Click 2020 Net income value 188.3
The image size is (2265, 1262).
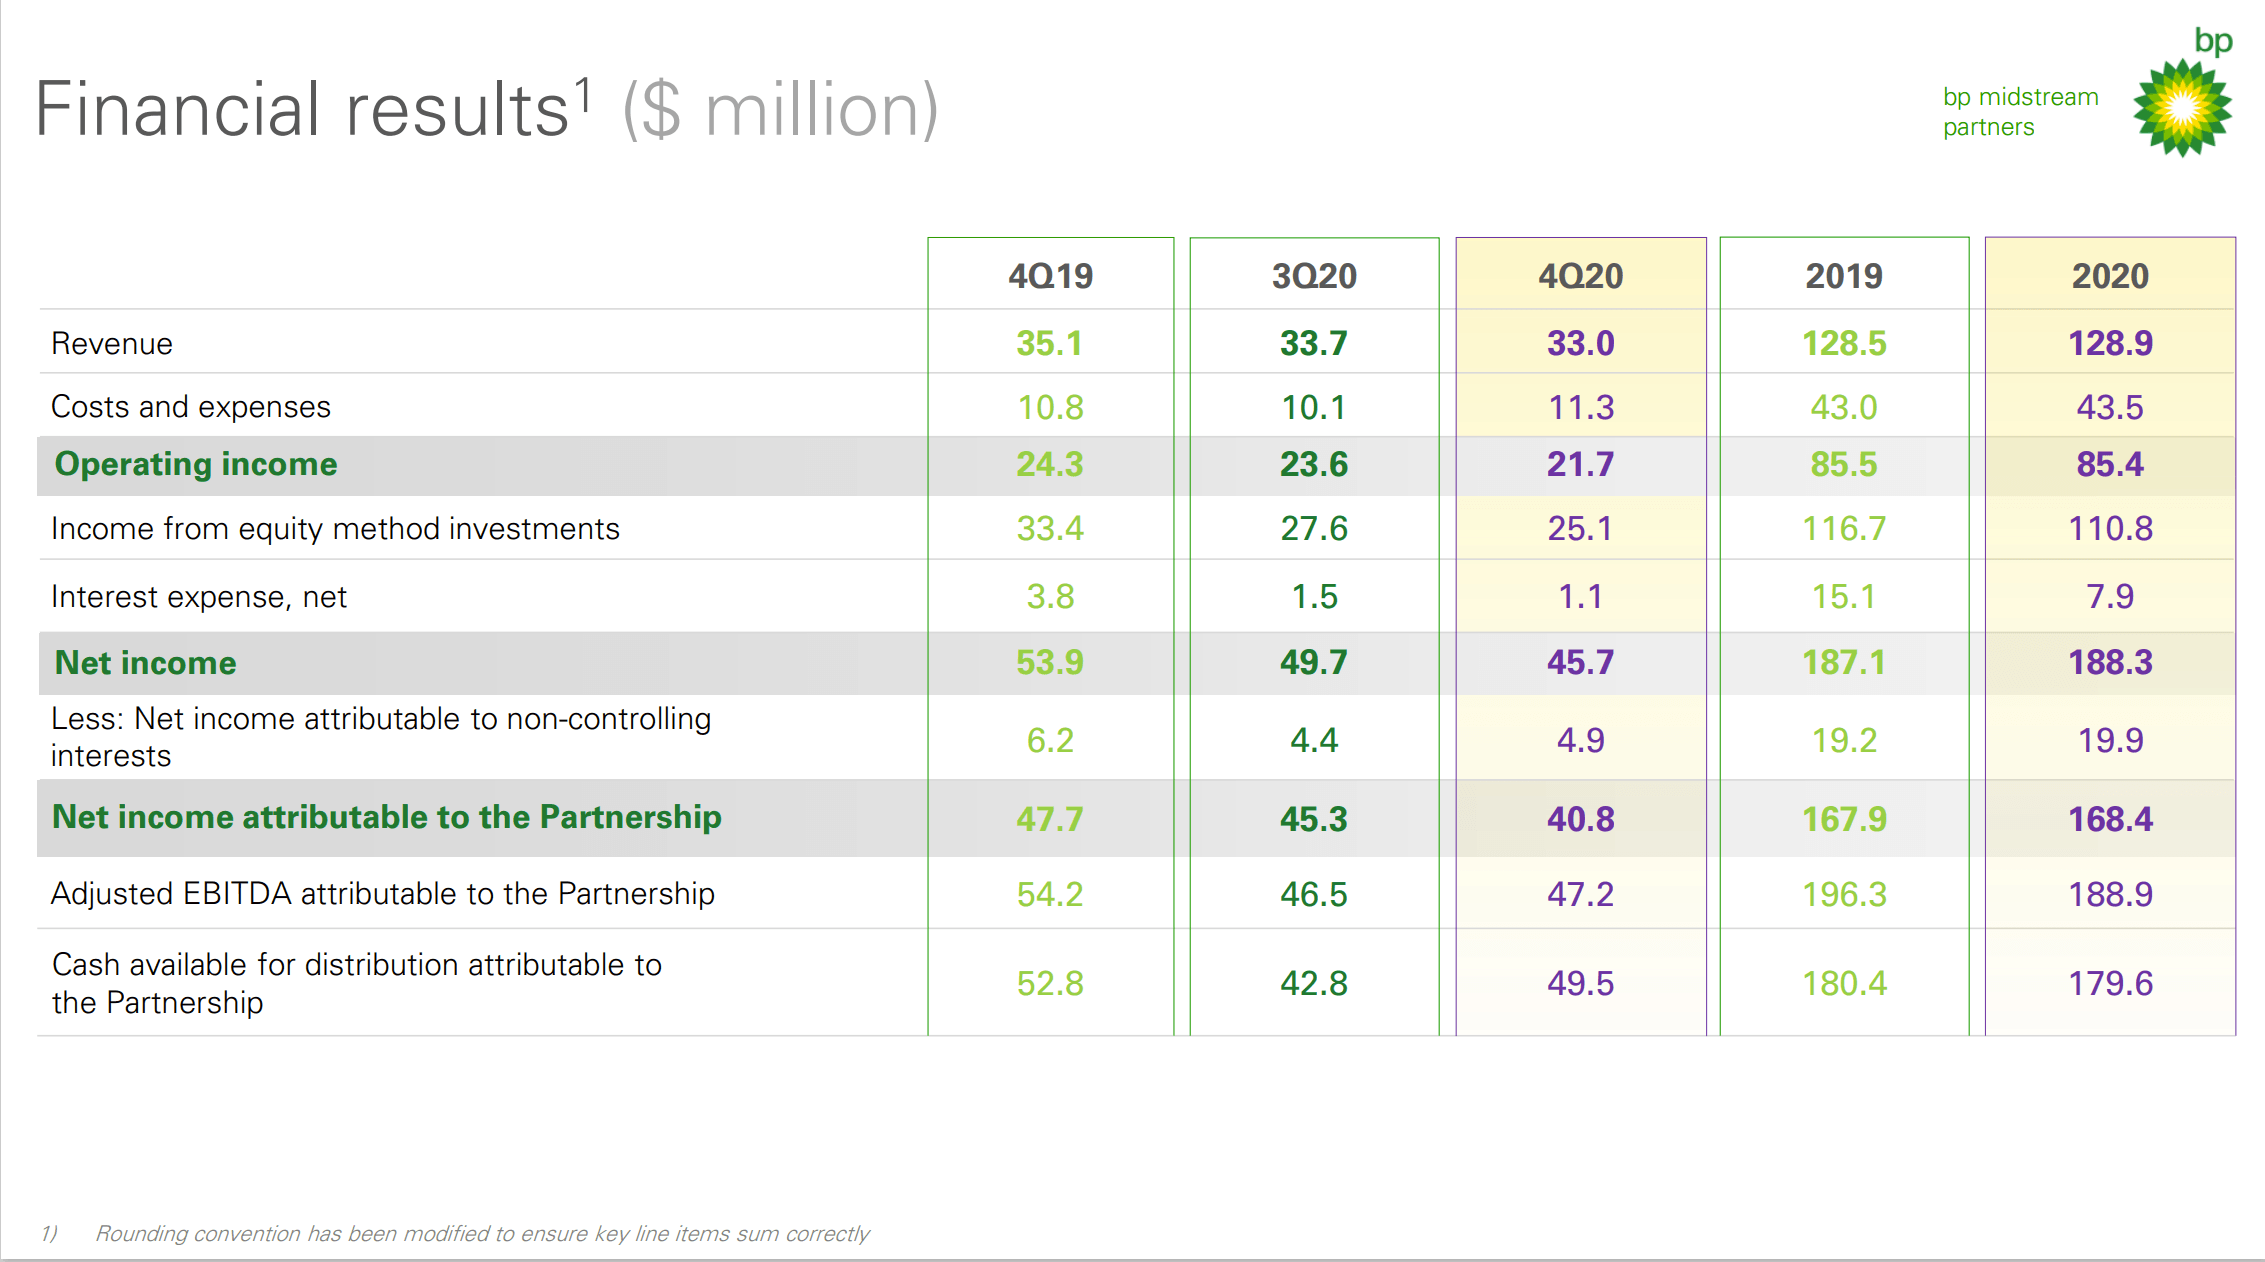pos(2110,663)
